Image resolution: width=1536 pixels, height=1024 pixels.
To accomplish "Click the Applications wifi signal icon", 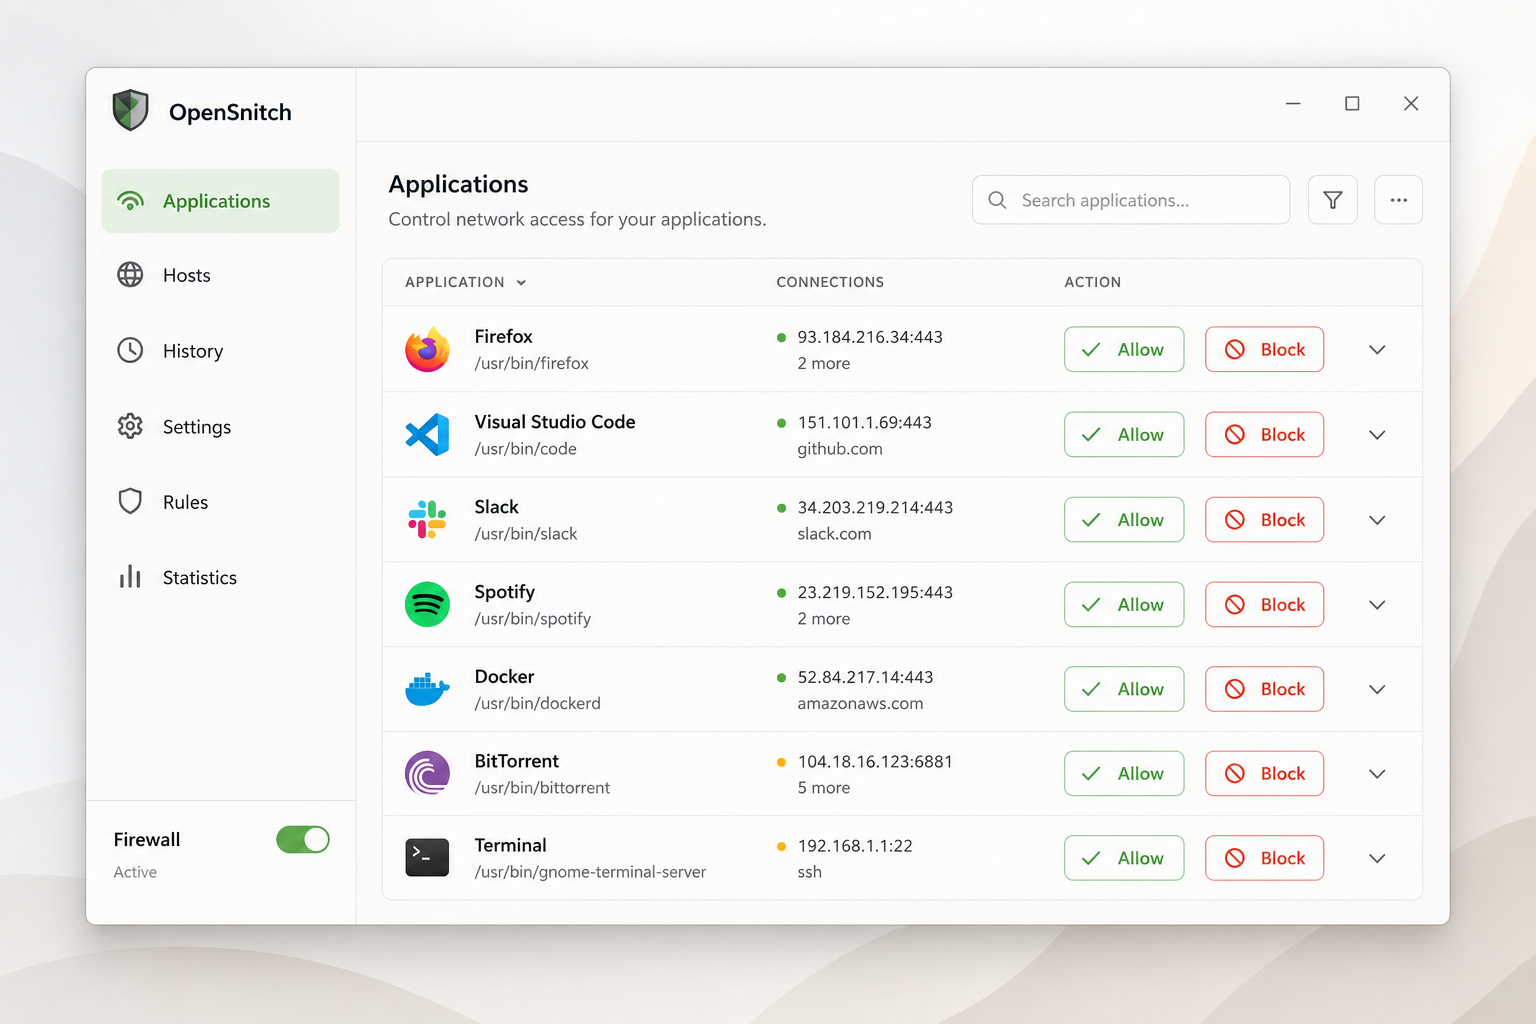I will [130, 201].
